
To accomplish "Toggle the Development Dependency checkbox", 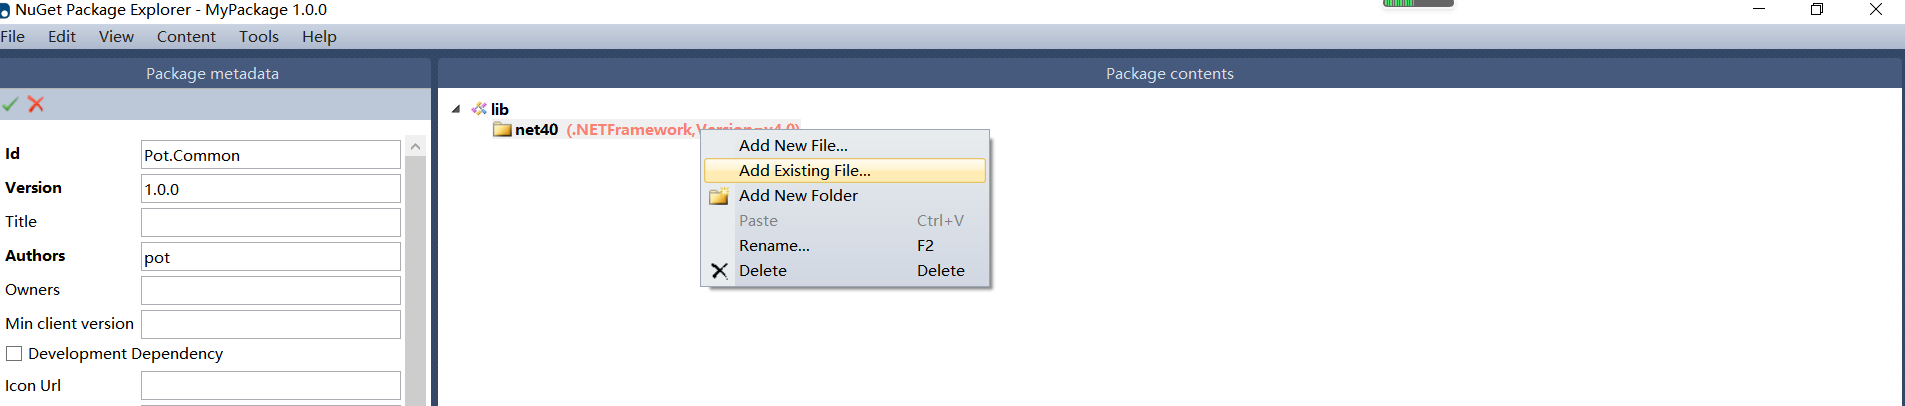I will pos(14,354).
